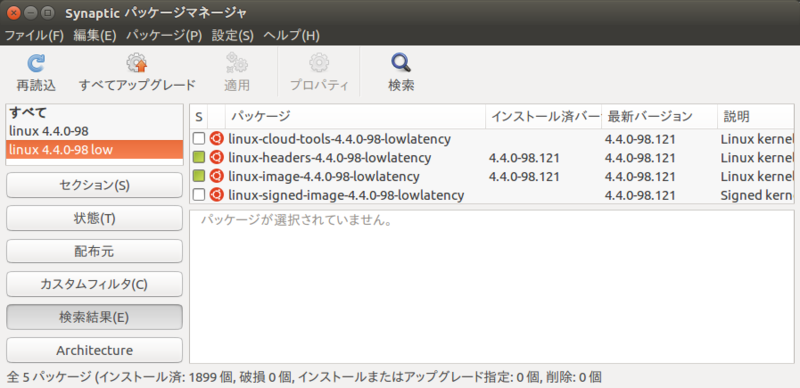Click Ubuntu logo icon of linux-image-4.4.0-98-lowlatency
The image size is (800, 388).
coord(216,176)
